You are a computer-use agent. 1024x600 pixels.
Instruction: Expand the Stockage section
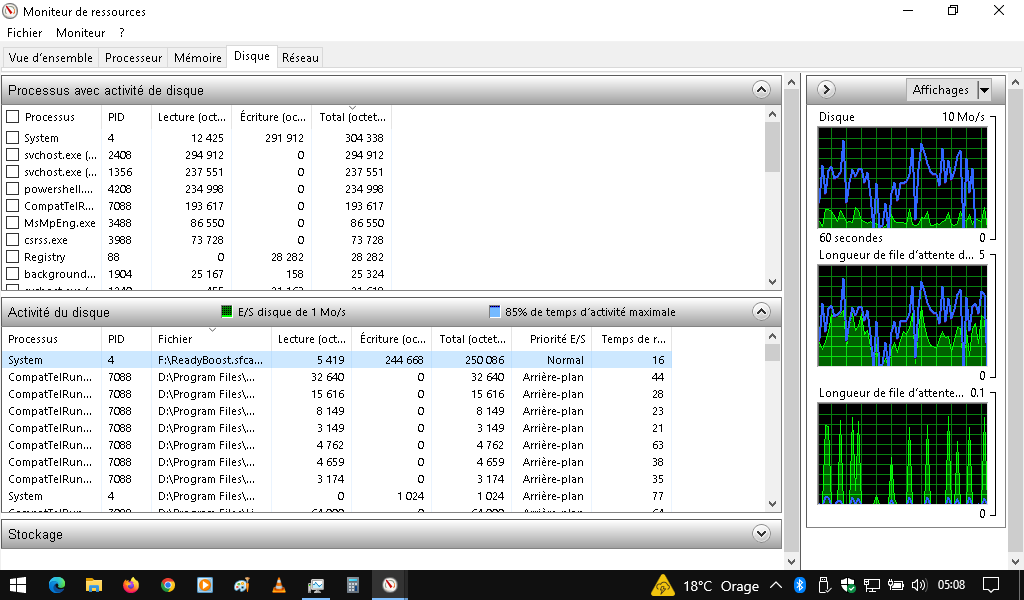coord(761,533)
